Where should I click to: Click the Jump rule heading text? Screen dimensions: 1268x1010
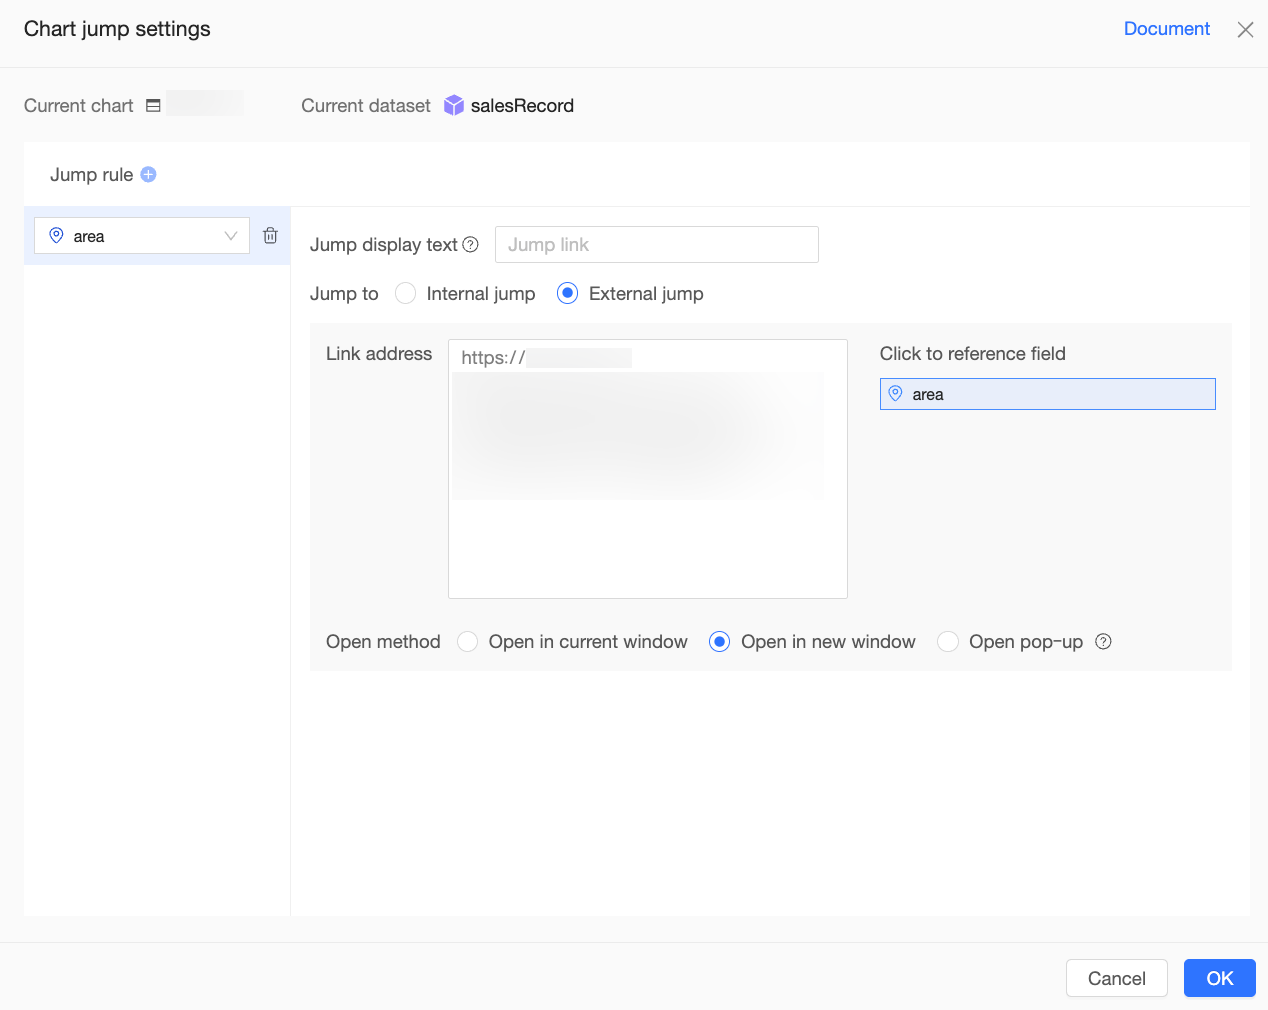tap(92, 175)
